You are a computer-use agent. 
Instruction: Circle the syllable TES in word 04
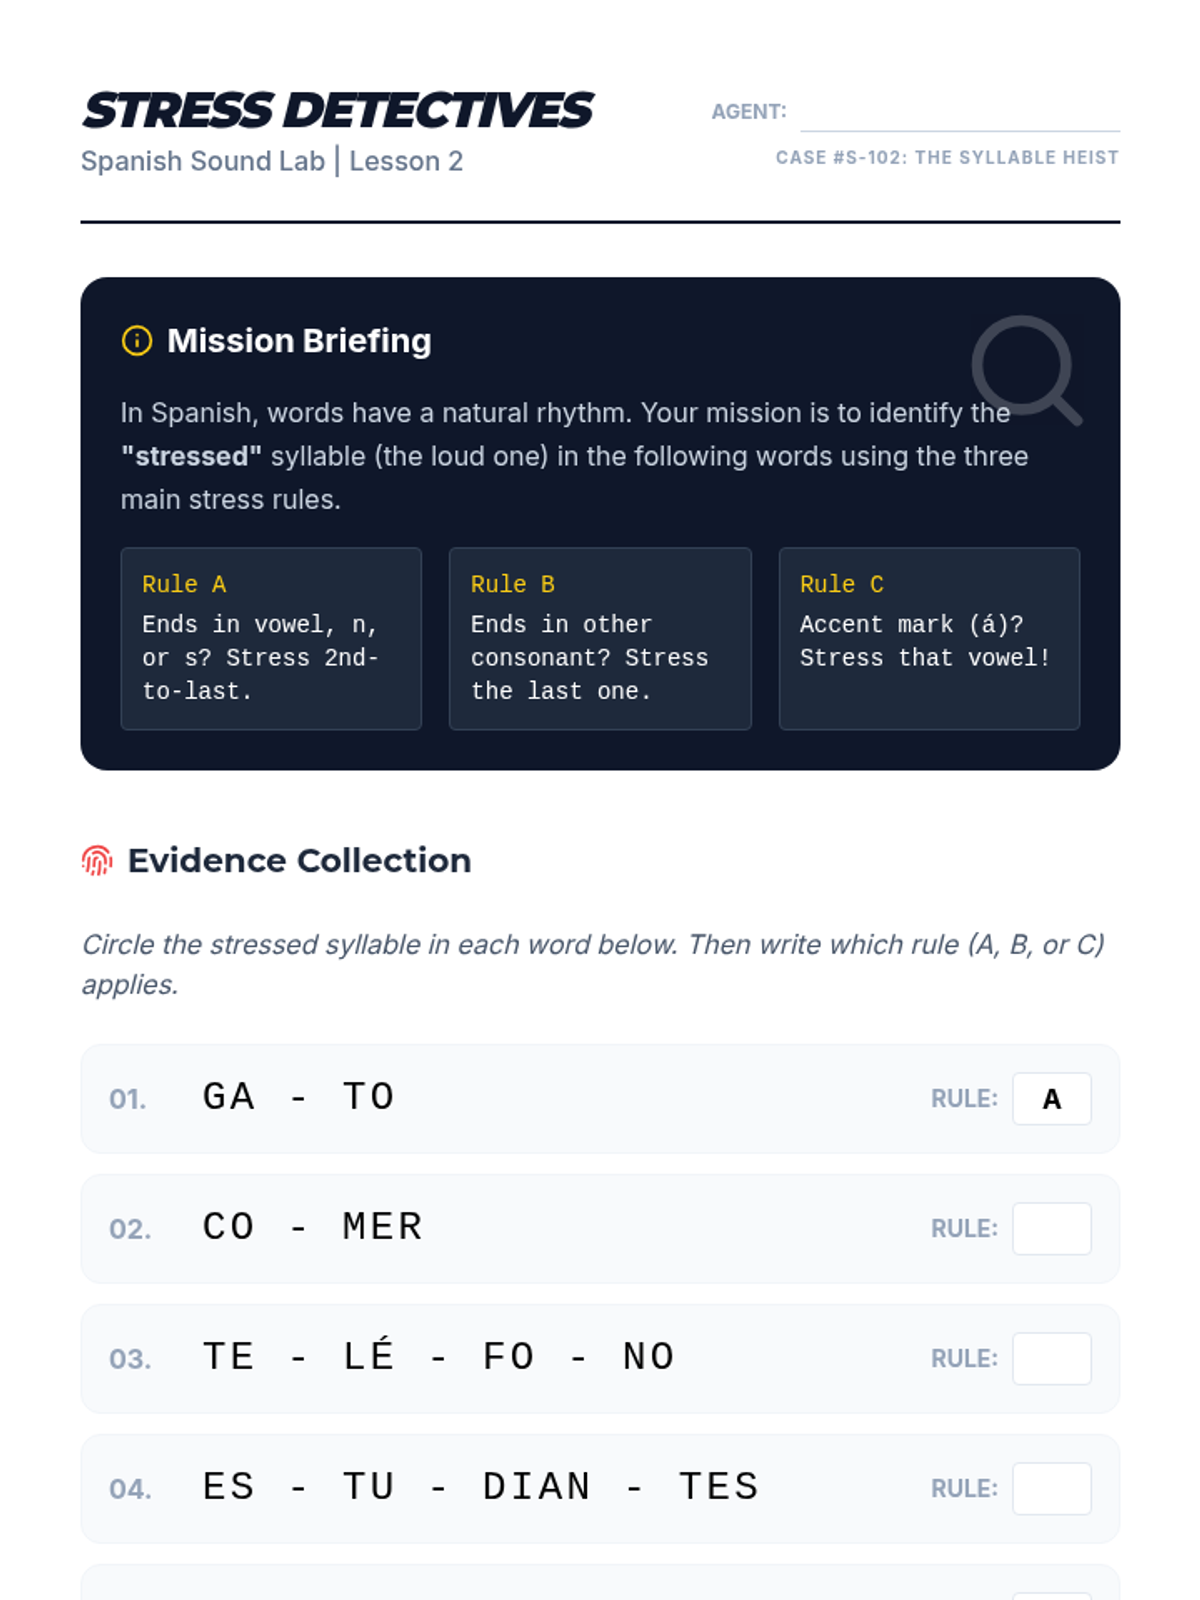[719, 1488]
